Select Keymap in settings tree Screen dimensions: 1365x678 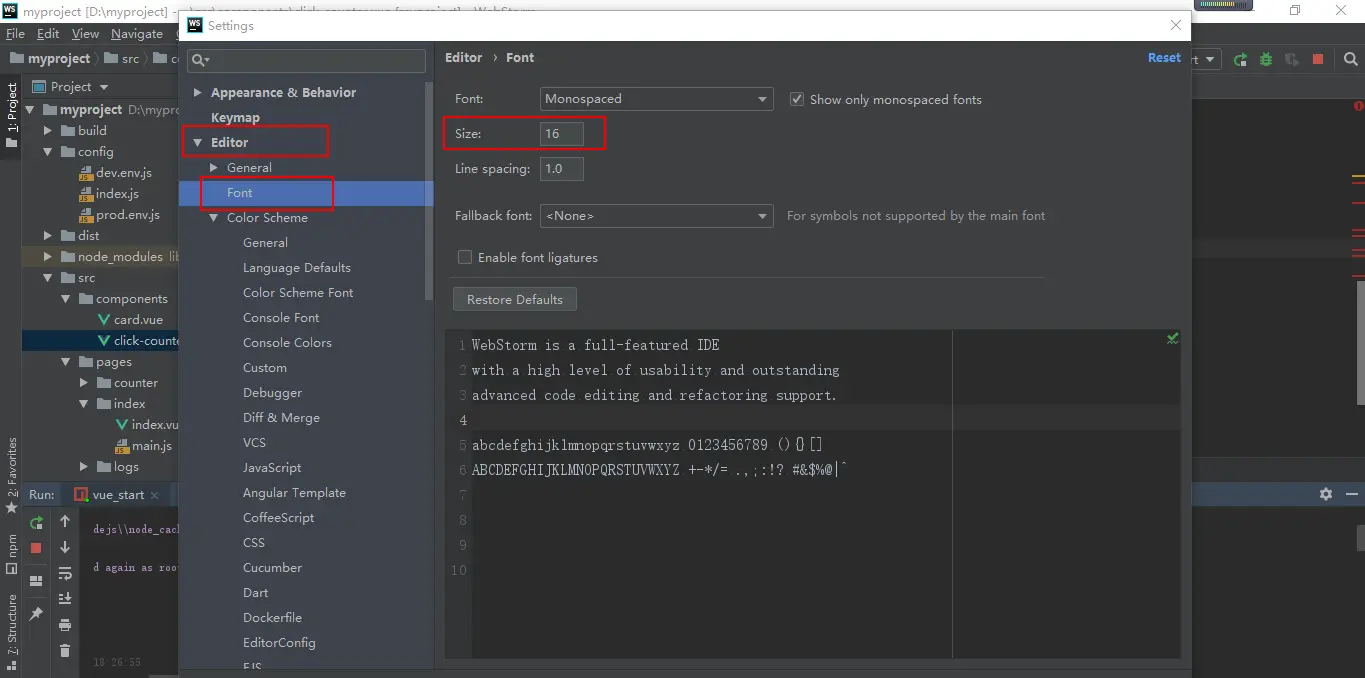[235, 117]
